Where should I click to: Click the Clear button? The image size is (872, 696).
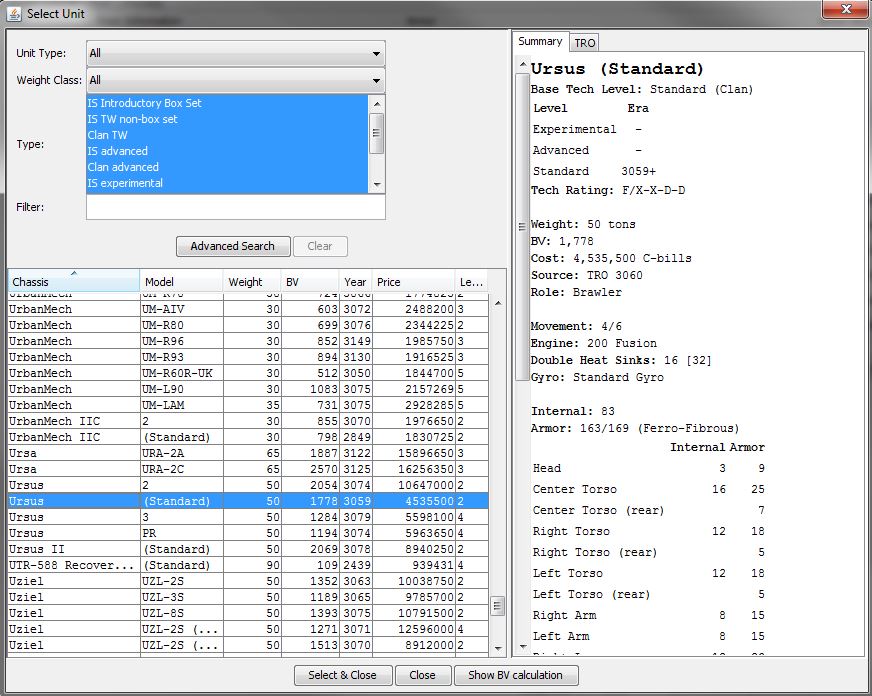click(x=320, y=246)
